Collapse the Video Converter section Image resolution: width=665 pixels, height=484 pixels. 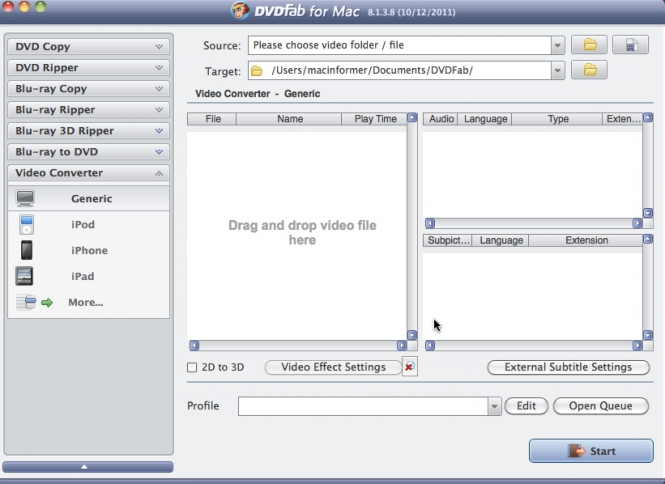[x=88, y=173]
